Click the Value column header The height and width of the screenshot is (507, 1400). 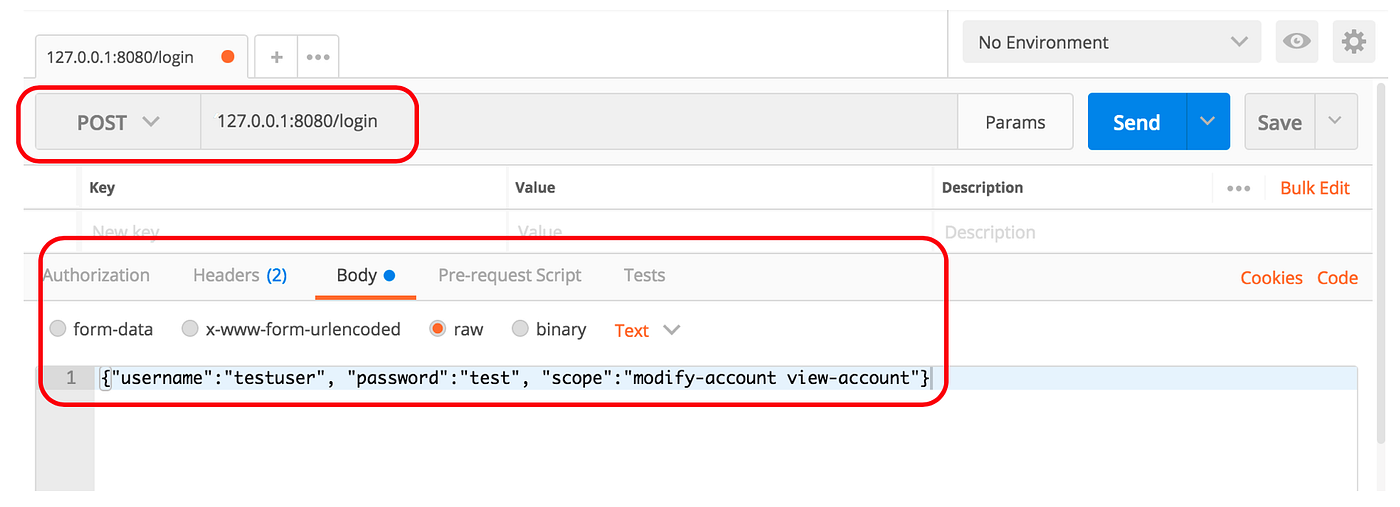pos(535,188)
